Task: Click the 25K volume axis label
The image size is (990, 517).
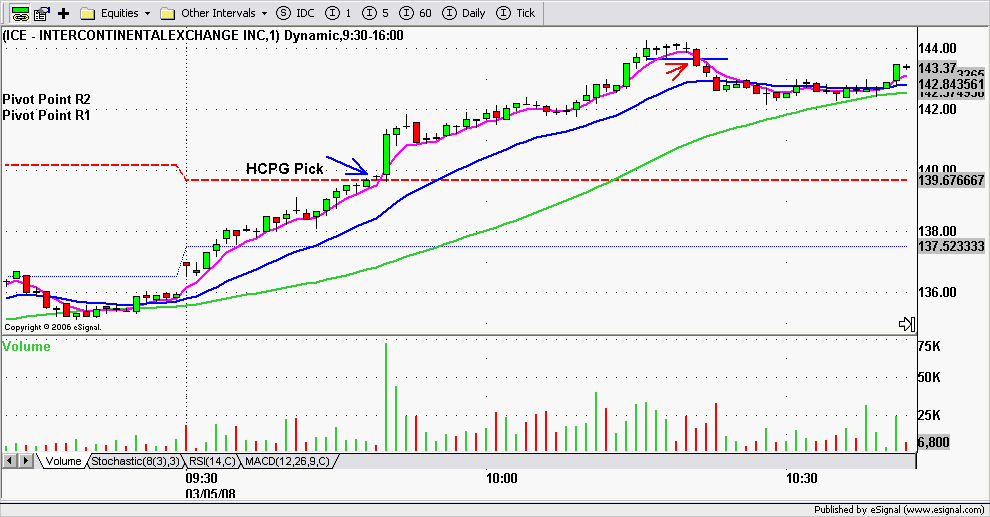Action: tap(929, 415)
